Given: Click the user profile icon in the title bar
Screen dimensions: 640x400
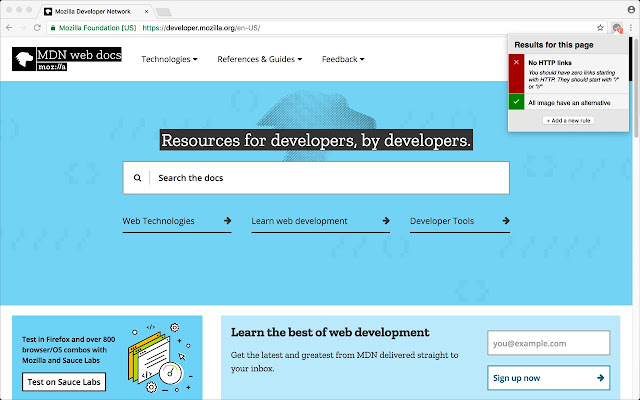Looking at the screenshot, I should pyautogui.click(x=631, y=9).
